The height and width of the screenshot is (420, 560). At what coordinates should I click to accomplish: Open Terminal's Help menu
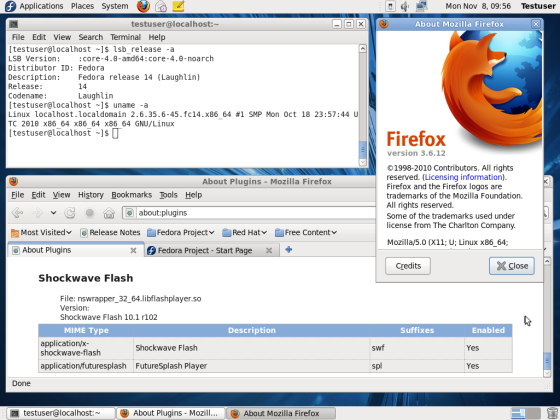pyautogui.click(x=157, y=37)
